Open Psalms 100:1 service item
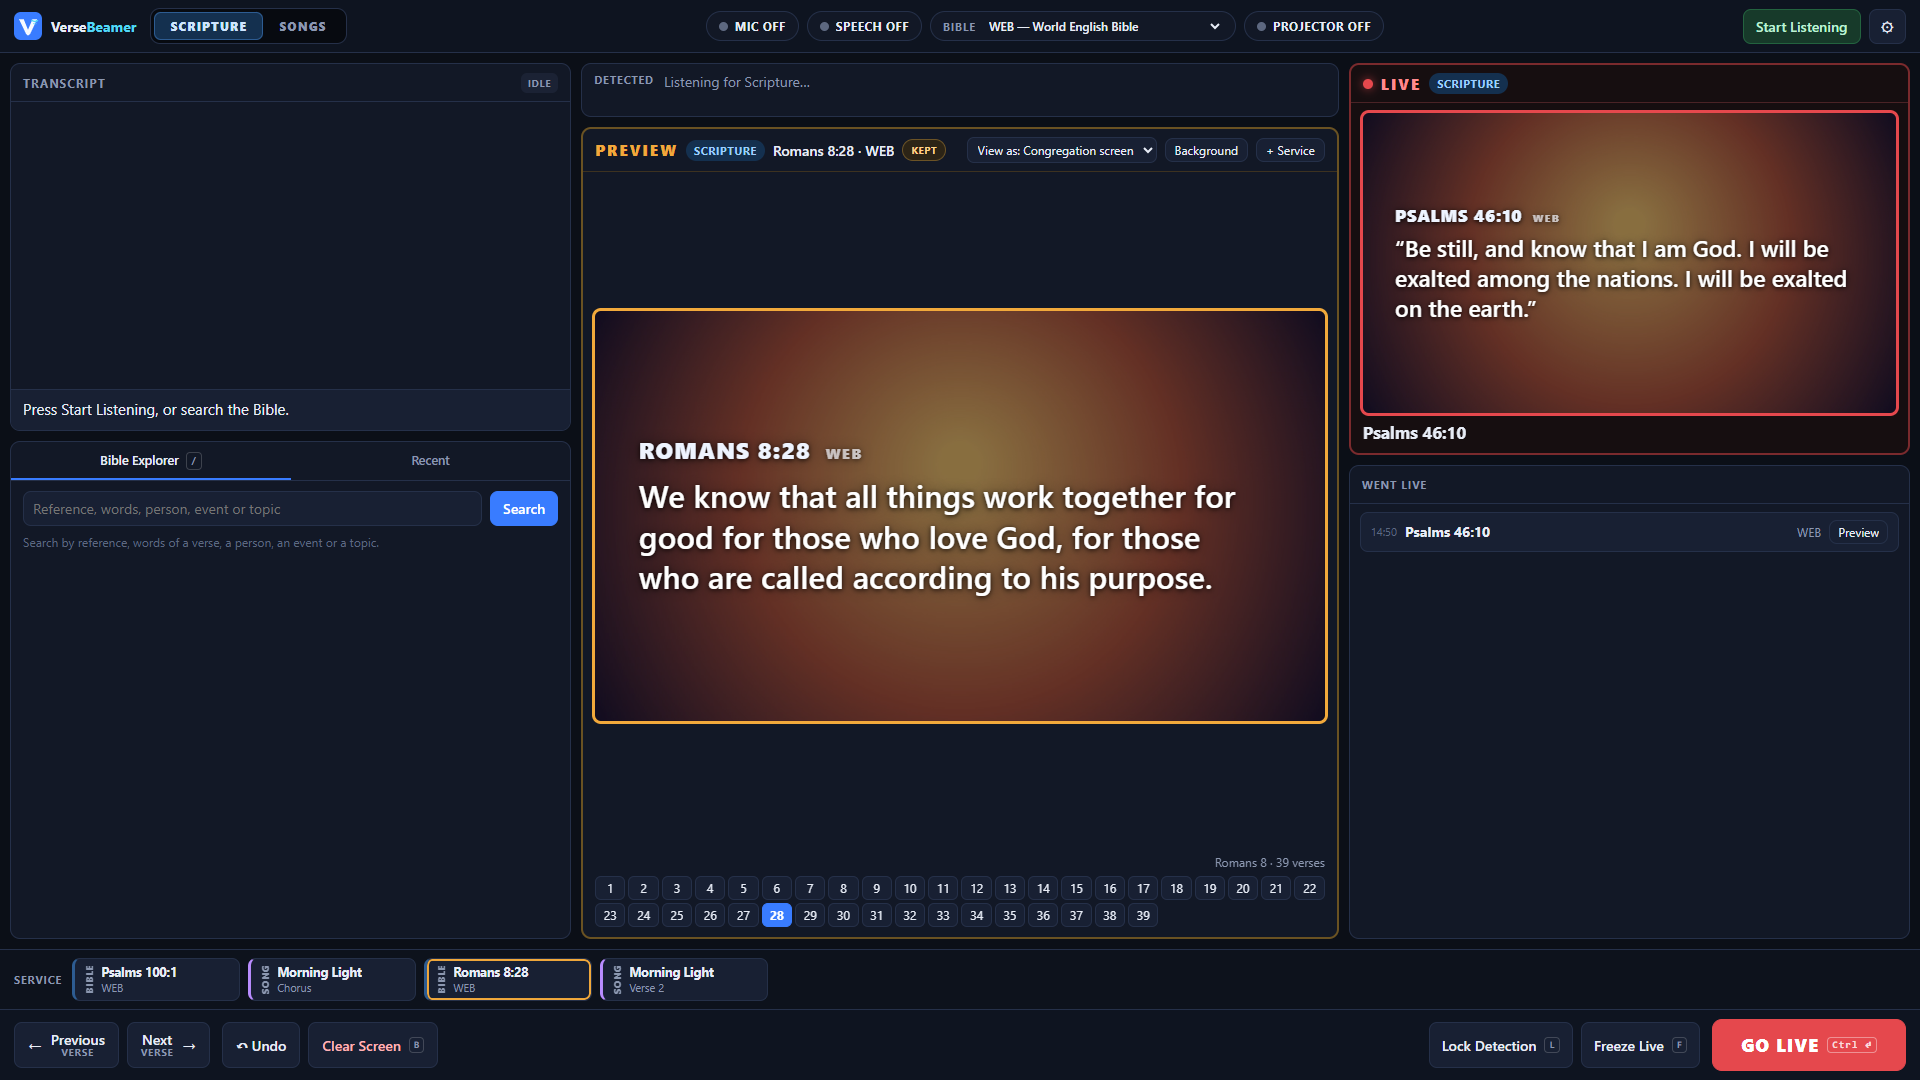This screenshot has width=1920, height=1080. coord(156,980)
